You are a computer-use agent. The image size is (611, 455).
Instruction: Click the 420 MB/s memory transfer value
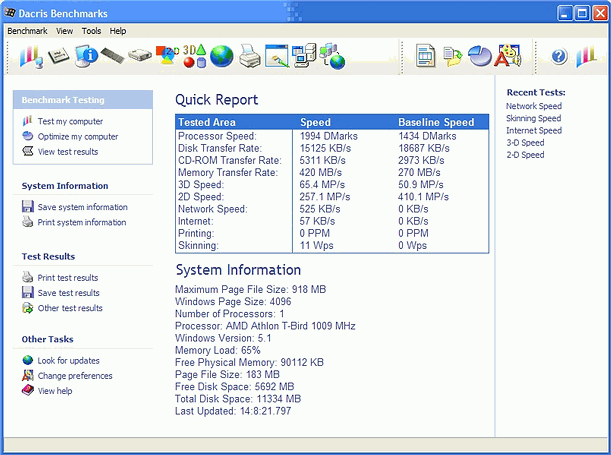(x=321, y=172)
